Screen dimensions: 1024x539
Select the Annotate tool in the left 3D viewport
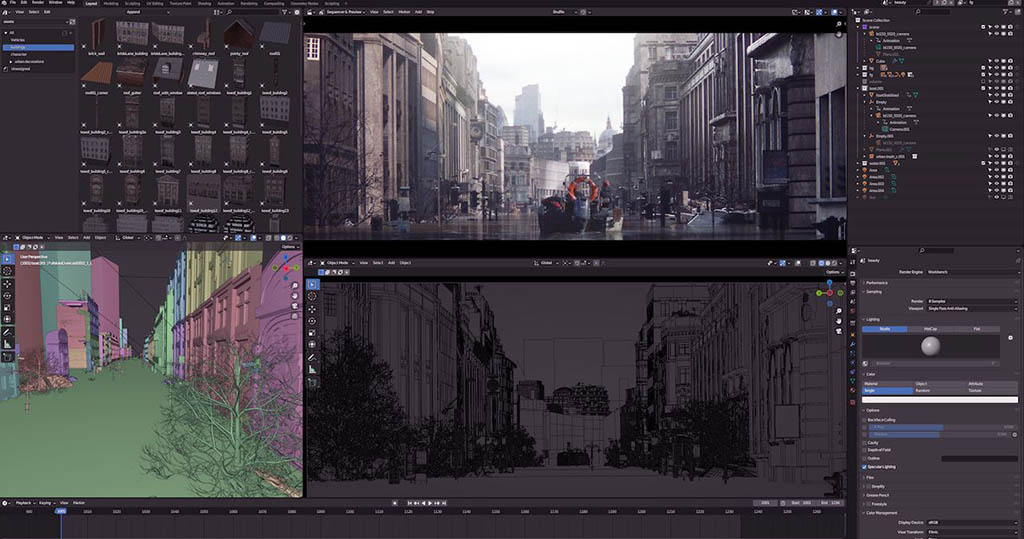(7, 333)
